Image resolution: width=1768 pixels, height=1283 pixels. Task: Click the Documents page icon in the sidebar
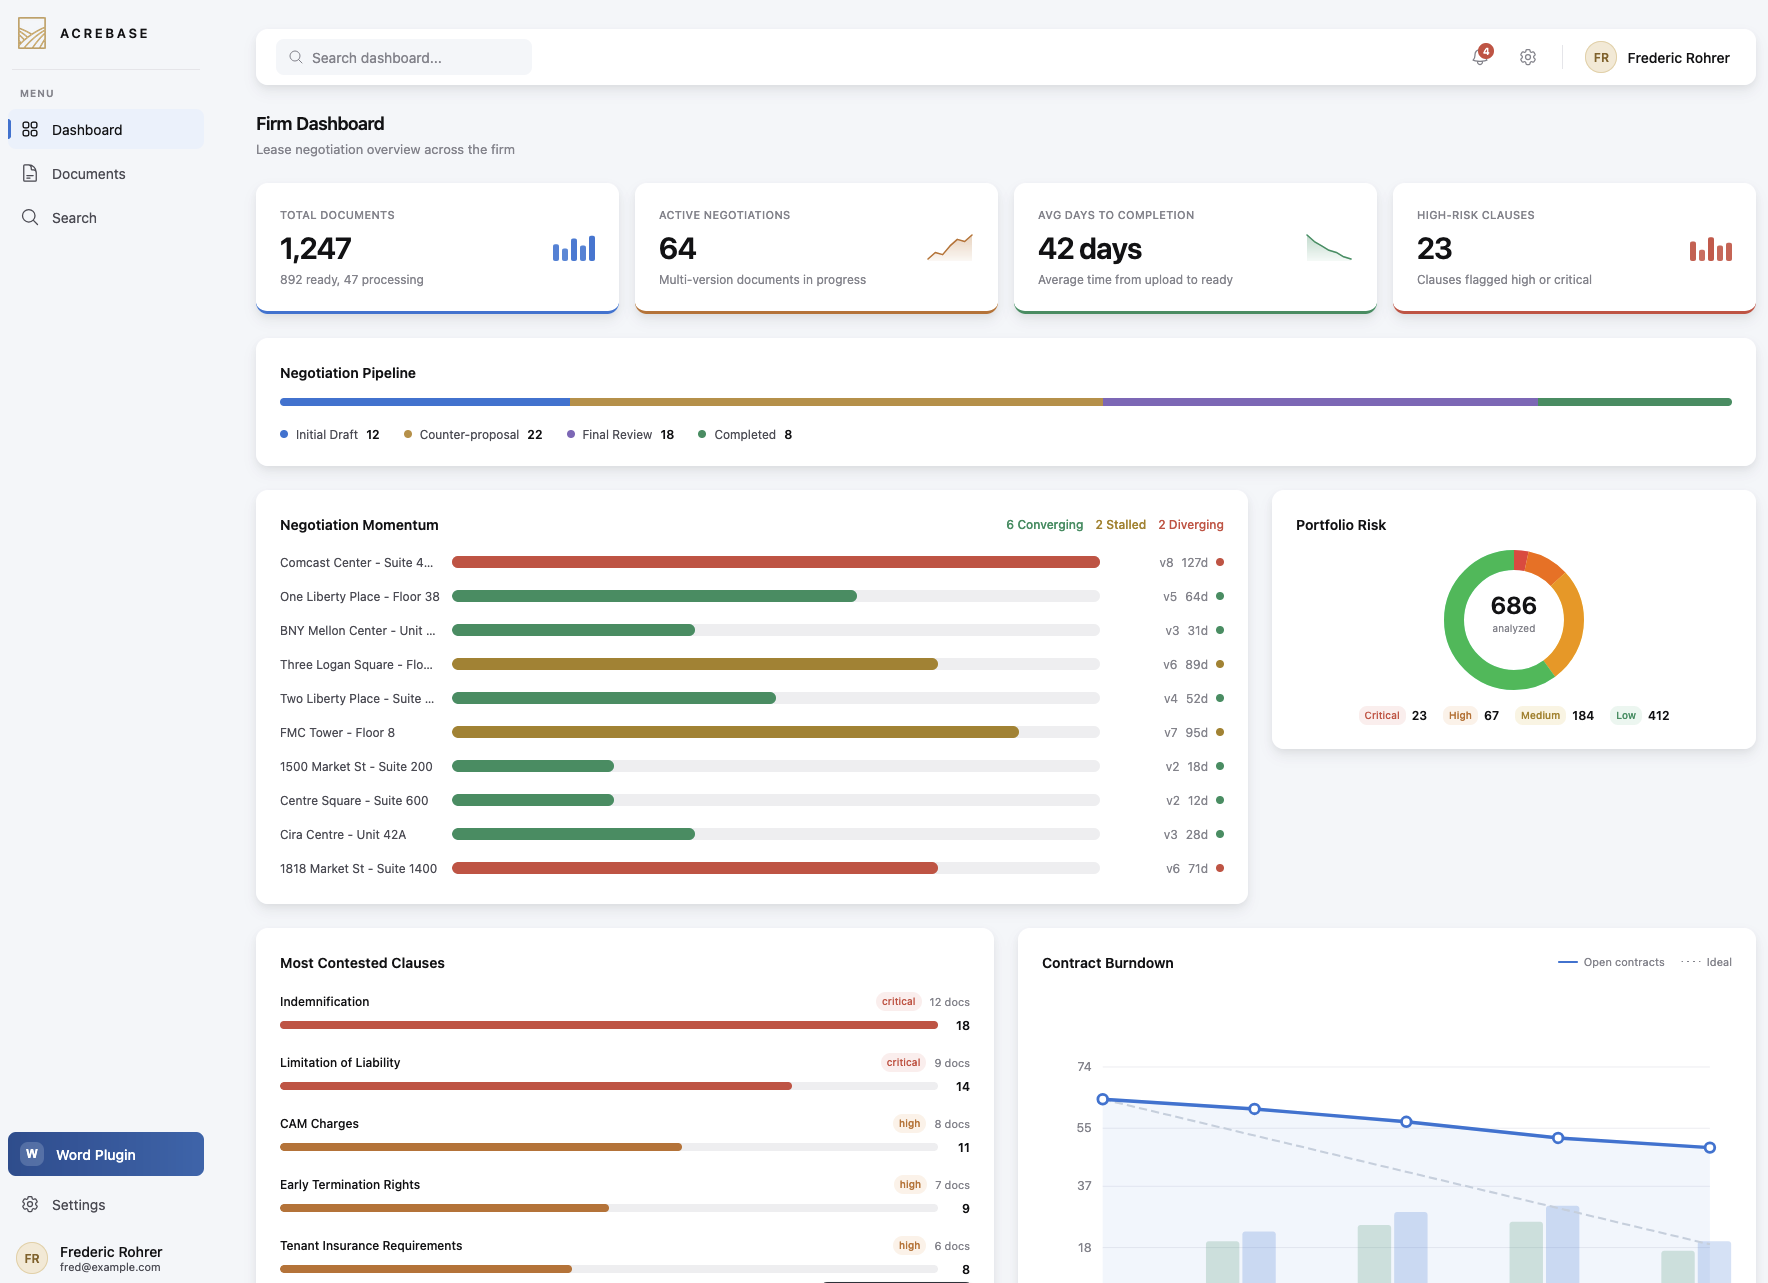[x=29, y=173]
